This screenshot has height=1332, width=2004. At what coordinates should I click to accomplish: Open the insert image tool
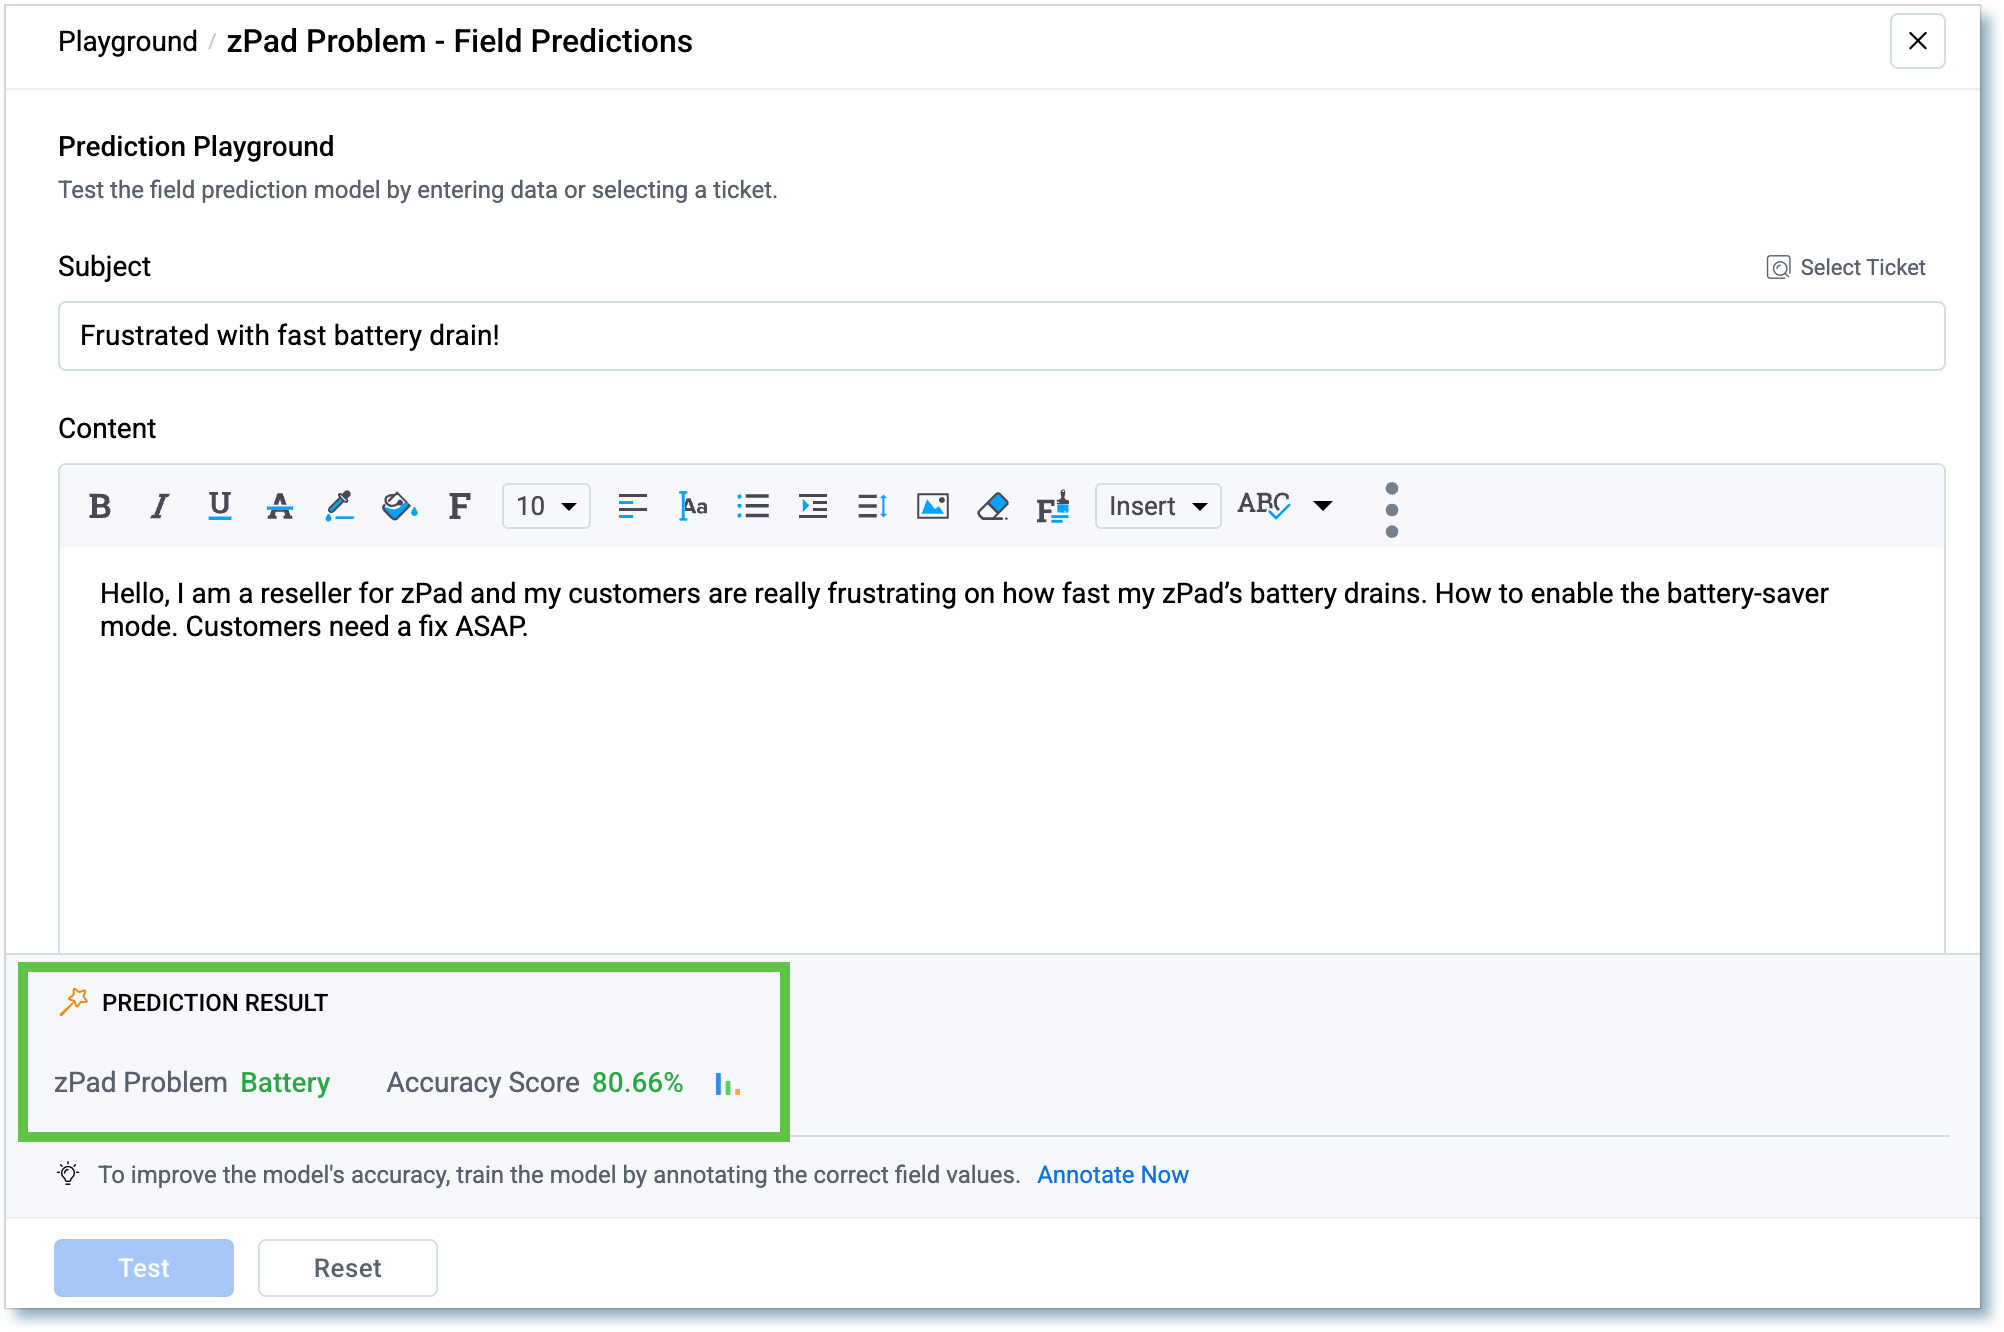point(932,506)
